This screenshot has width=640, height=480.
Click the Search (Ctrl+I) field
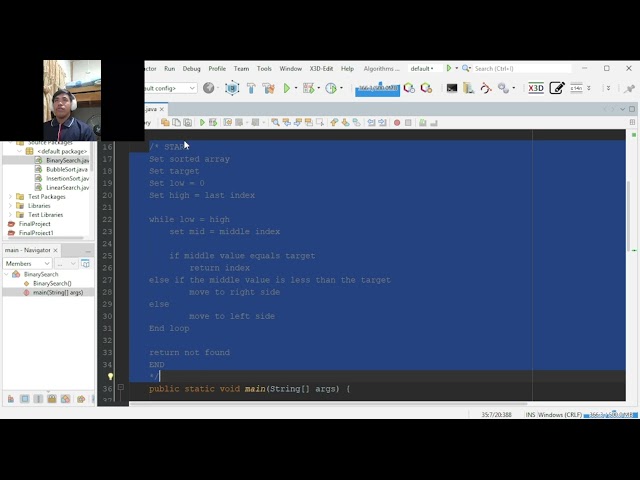[522, 68]
